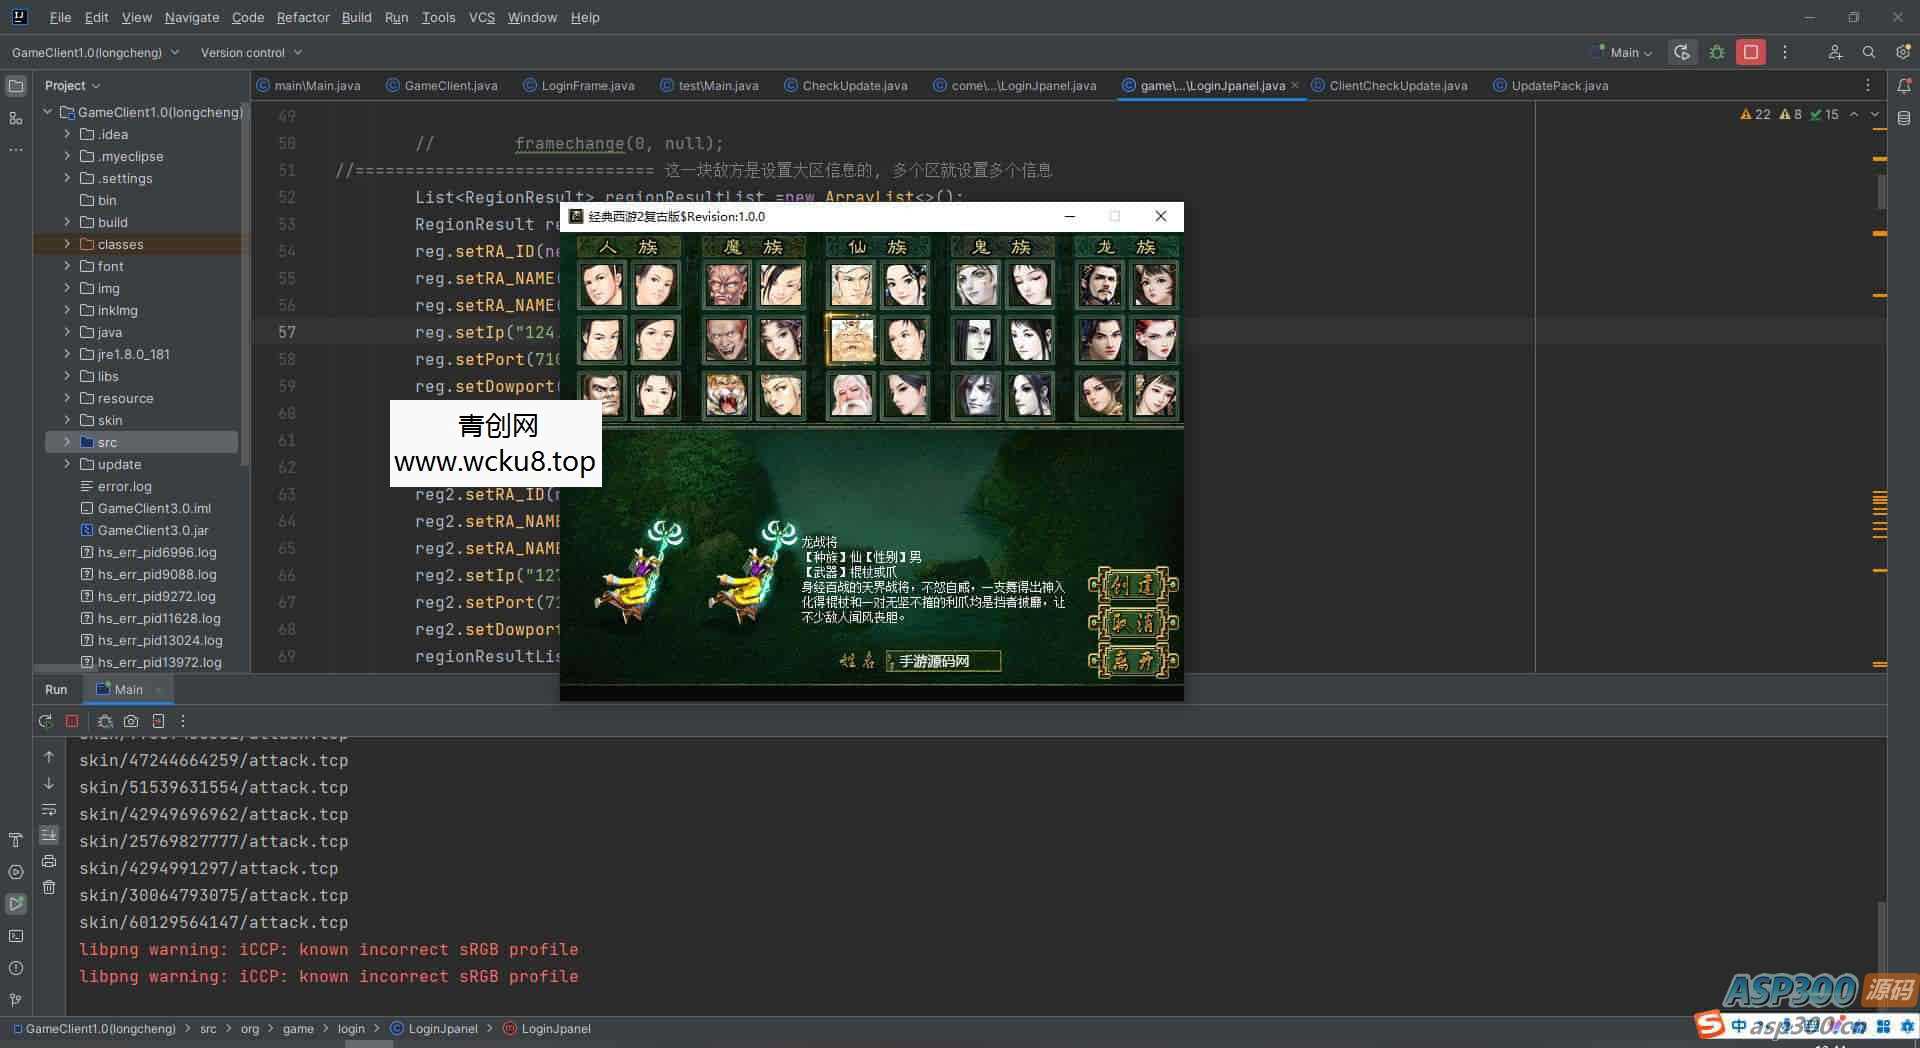Image resolution: width=1920 pixels, height=1048 pixels.
Task: Toggle the Project tool window icon
Action: [x=16, y=86]
